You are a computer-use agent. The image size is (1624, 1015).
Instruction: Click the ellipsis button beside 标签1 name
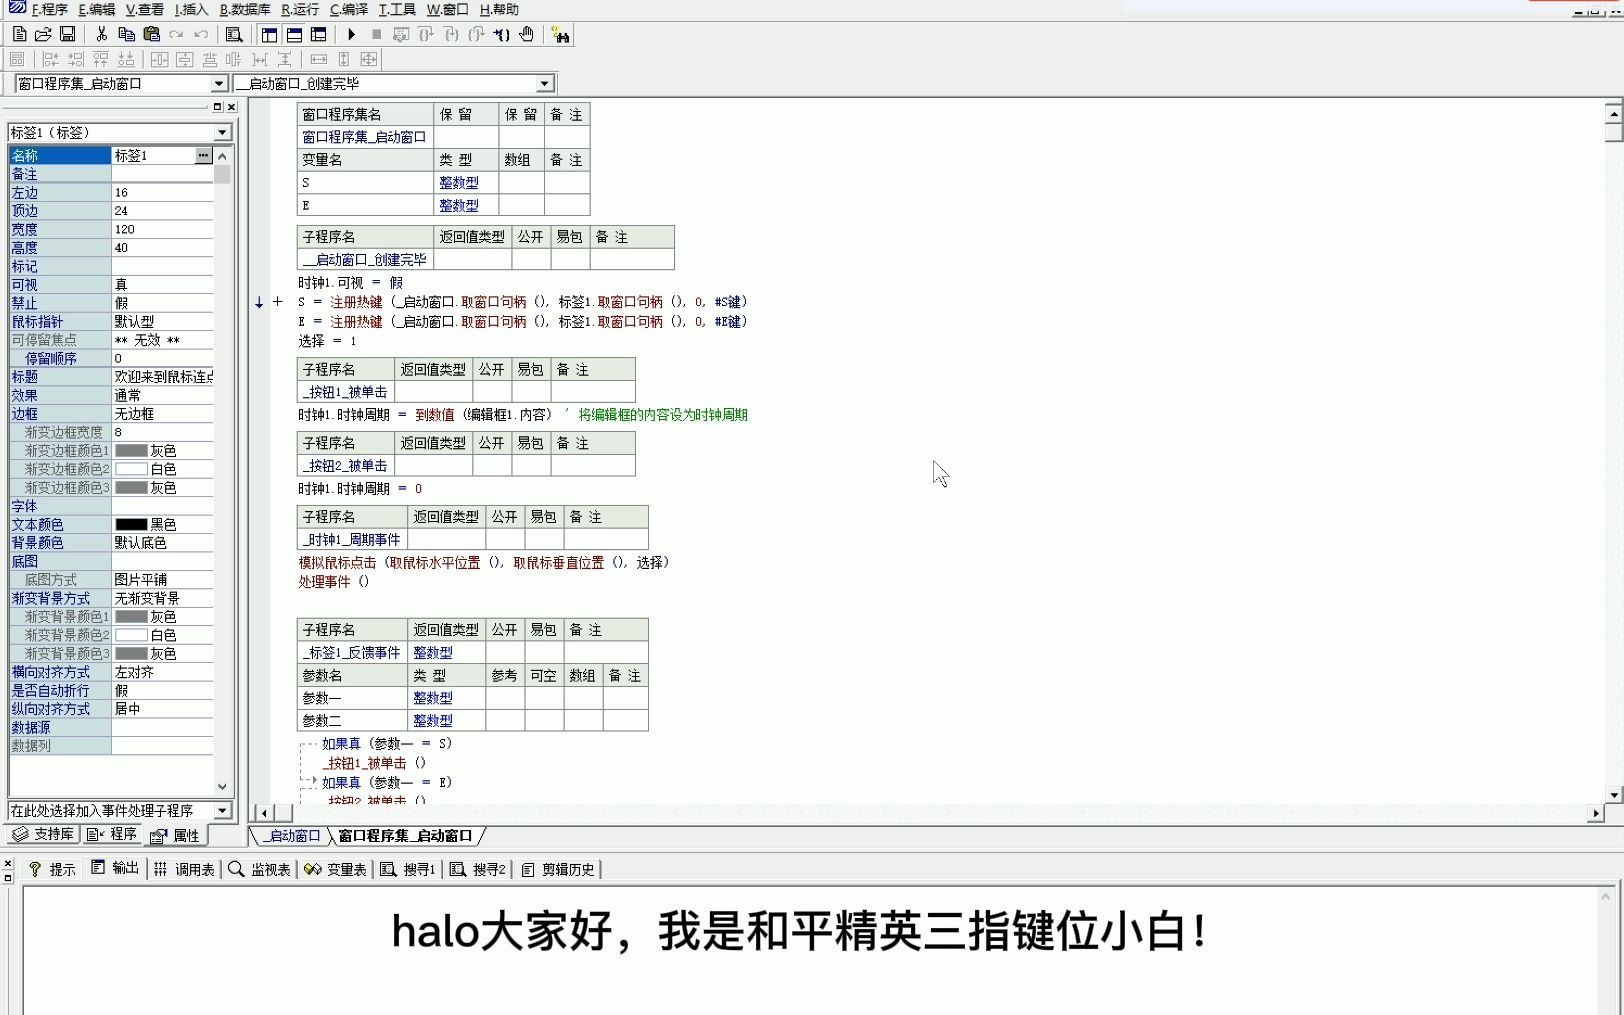pyautogui.click(x=203, y=155)
